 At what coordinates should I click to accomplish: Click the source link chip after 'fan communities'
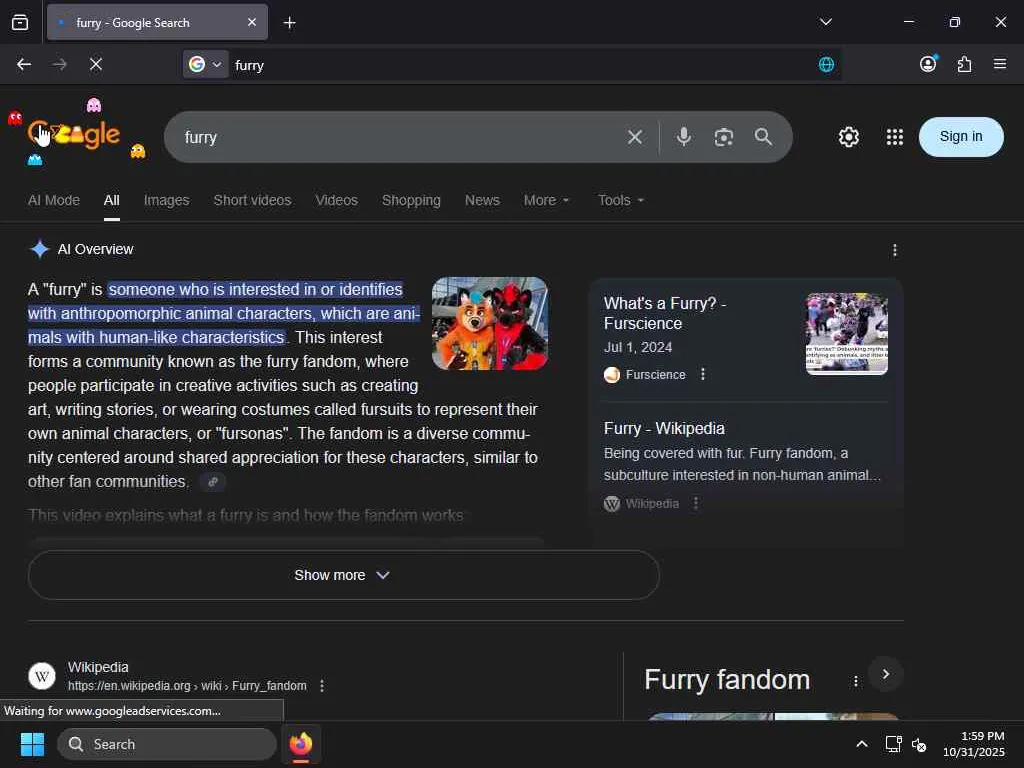[212, 482]
